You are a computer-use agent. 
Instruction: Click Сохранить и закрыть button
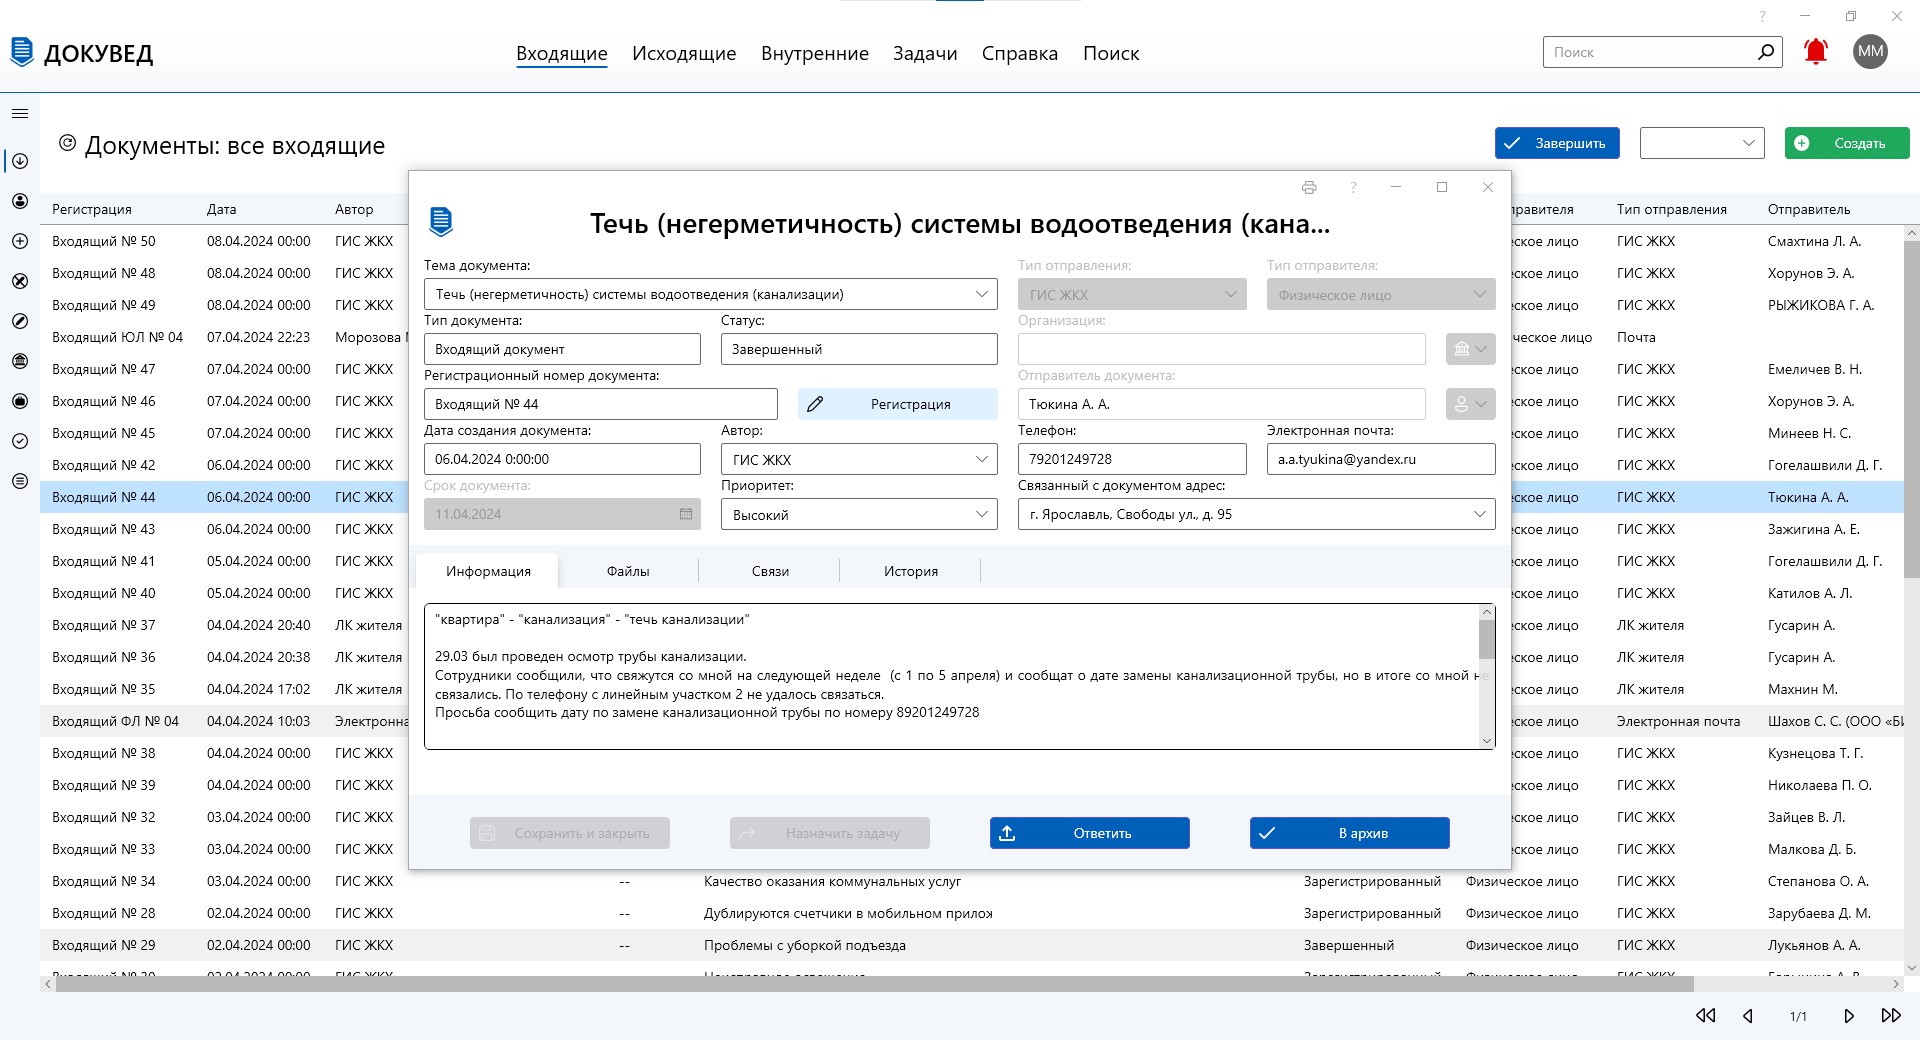(570, 833)
